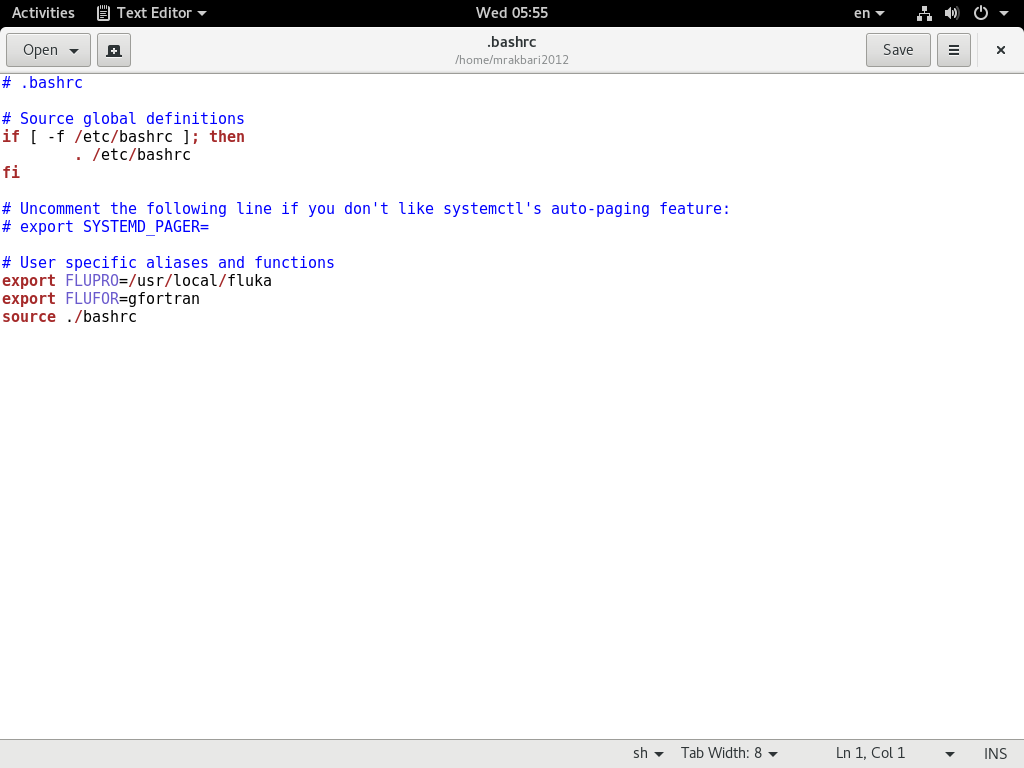Click the volume speaker icon

click(952, 13)
